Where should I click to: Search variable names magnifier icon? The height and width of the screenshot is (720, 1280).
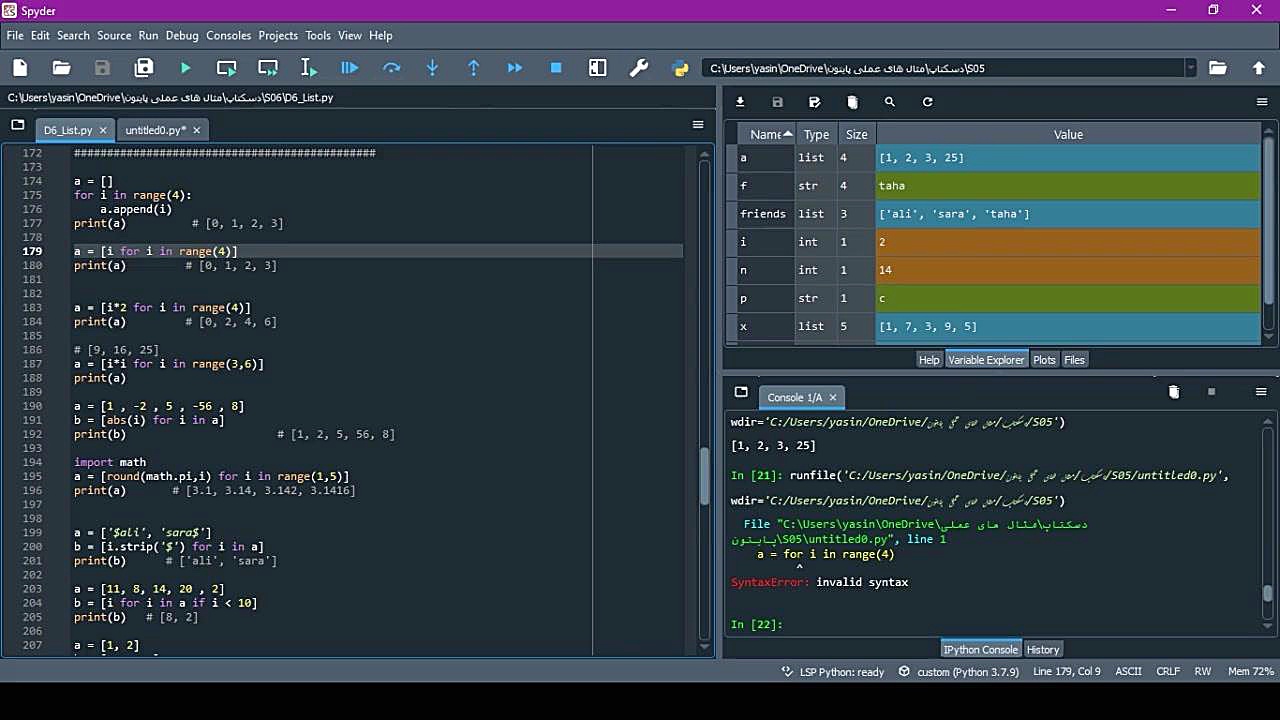890,102
